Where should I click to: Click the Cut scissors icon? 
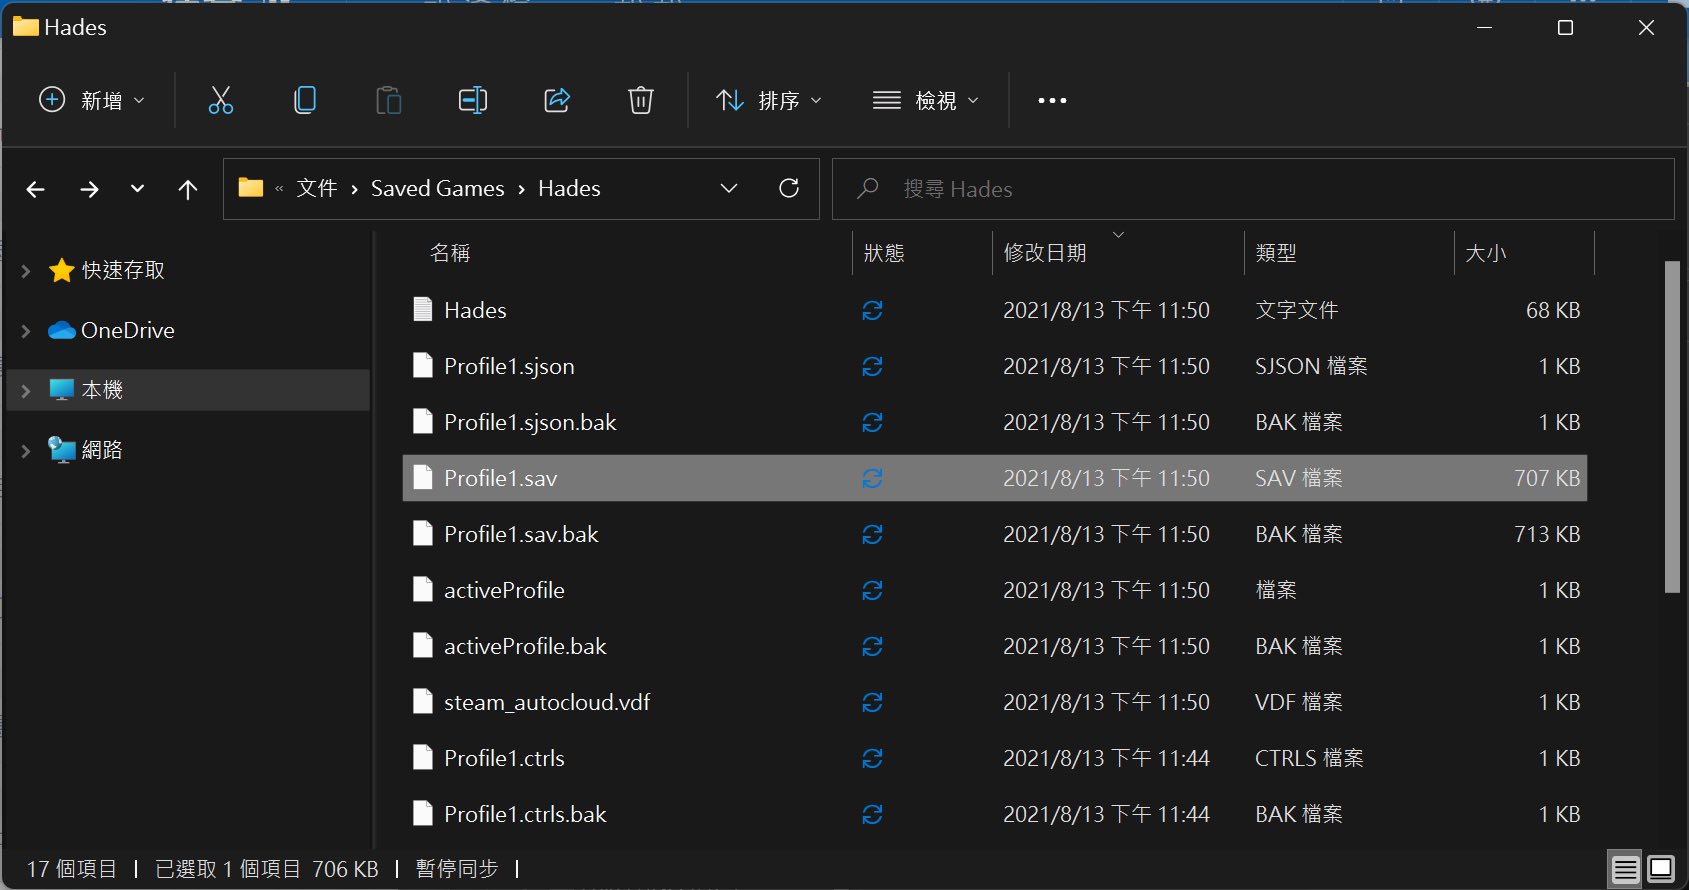(220, 100)
